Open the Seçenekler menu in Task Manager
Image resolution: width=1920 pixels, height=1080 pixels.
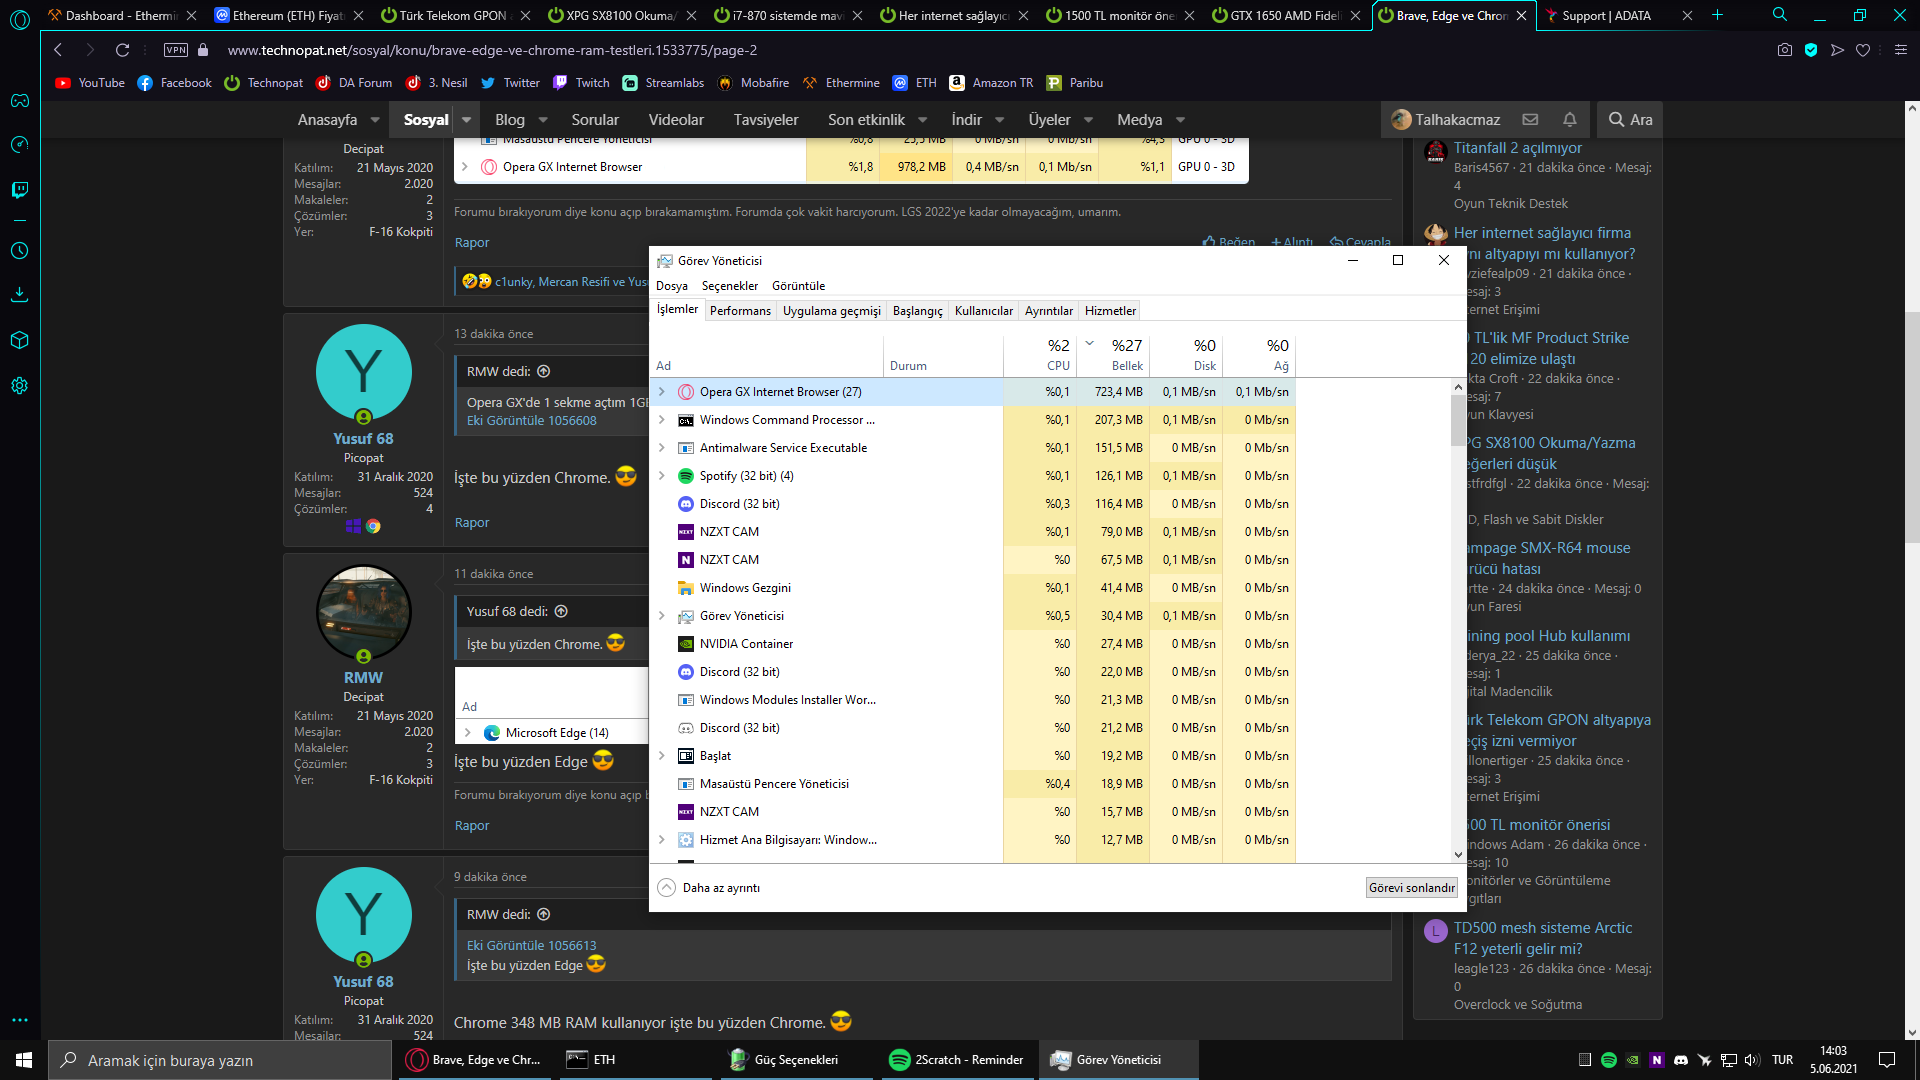tap(729, 286)
